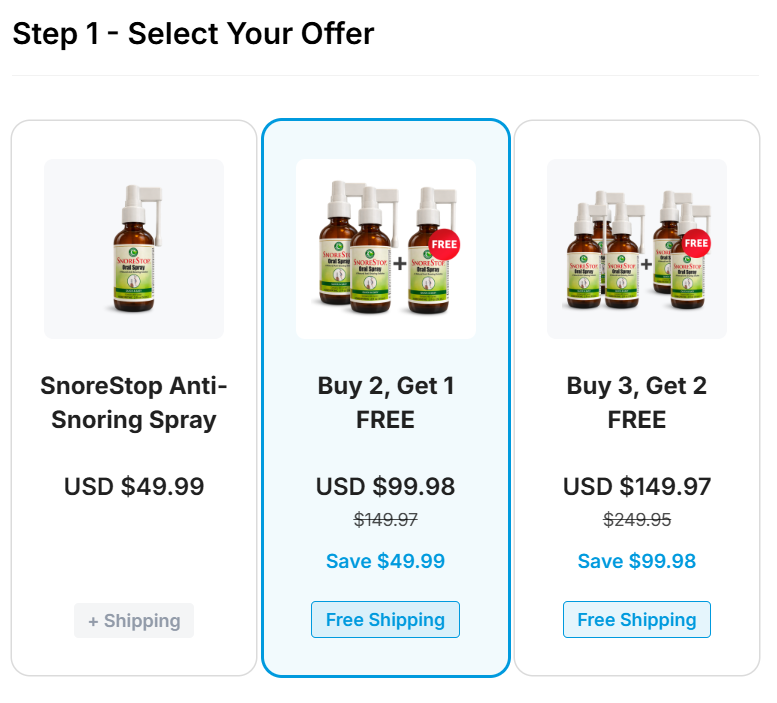
Task: Click the red FREE badge on right offer
Action: [x=696, y=243]
